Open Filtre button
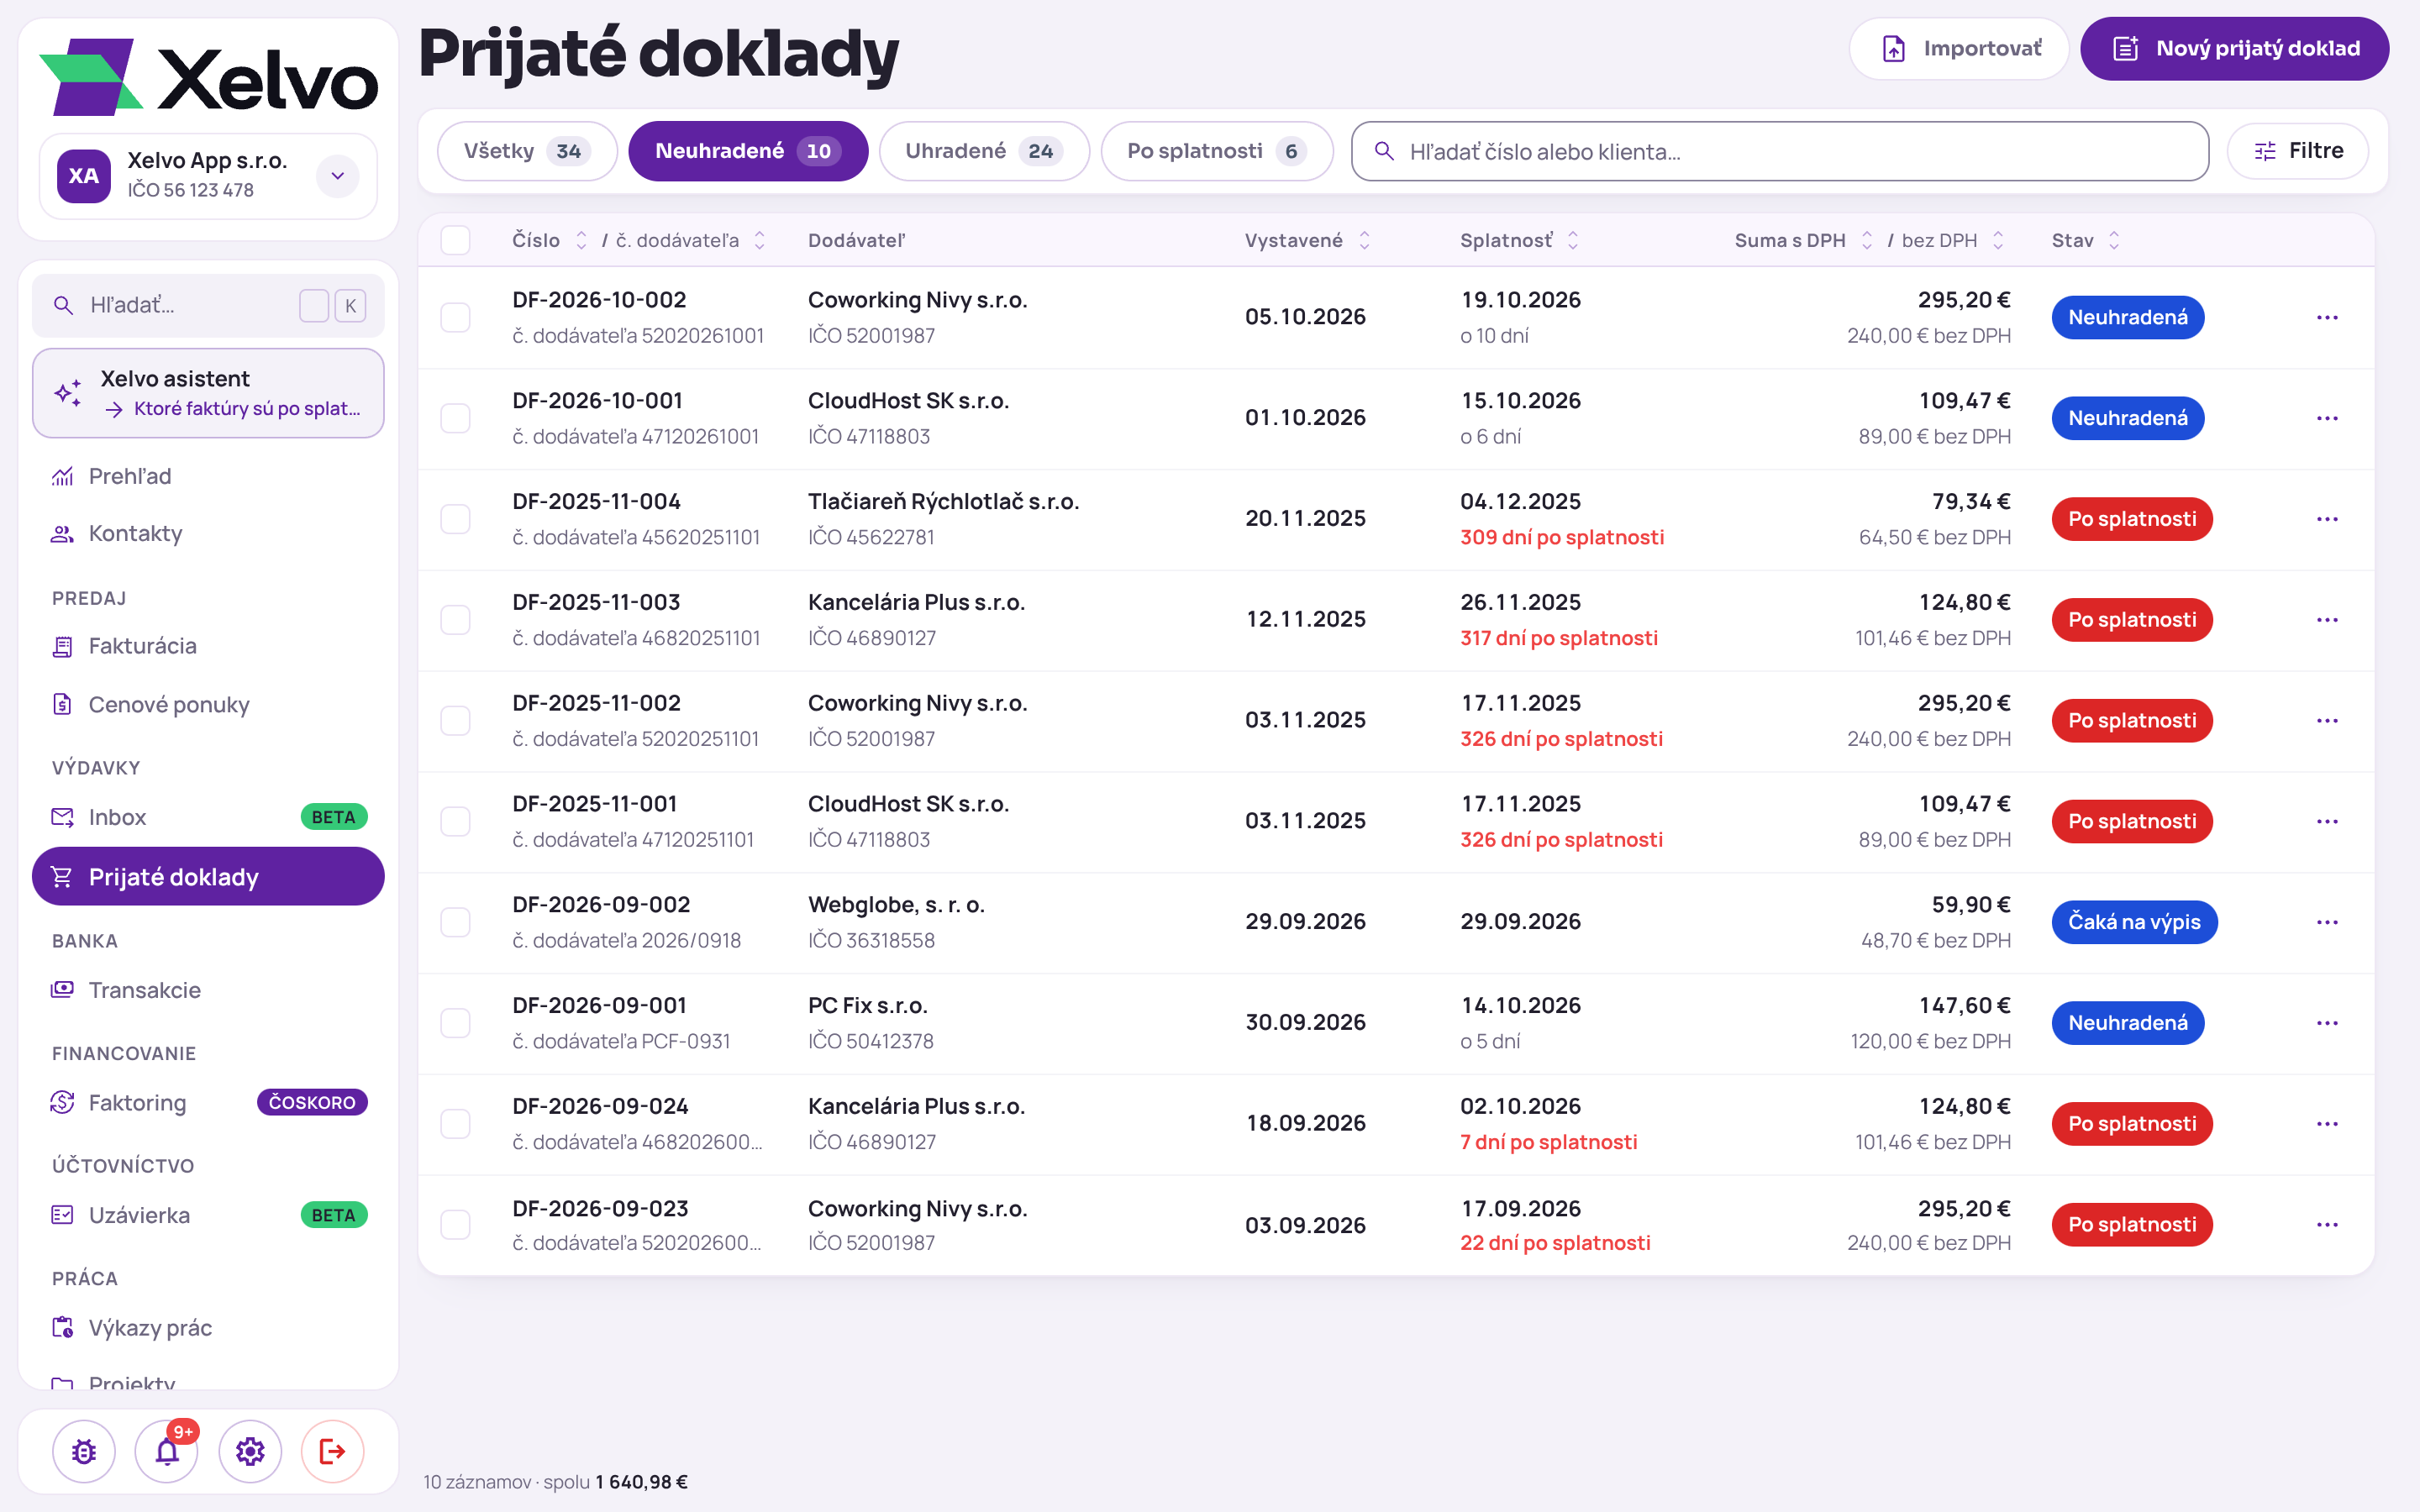 pos(2298,151)
